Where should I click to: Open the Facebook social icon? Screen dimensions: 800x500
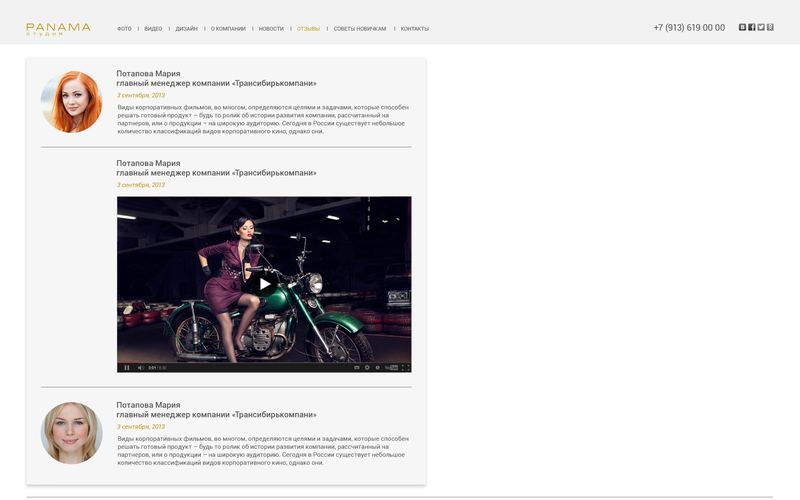(x=752, y=27)
